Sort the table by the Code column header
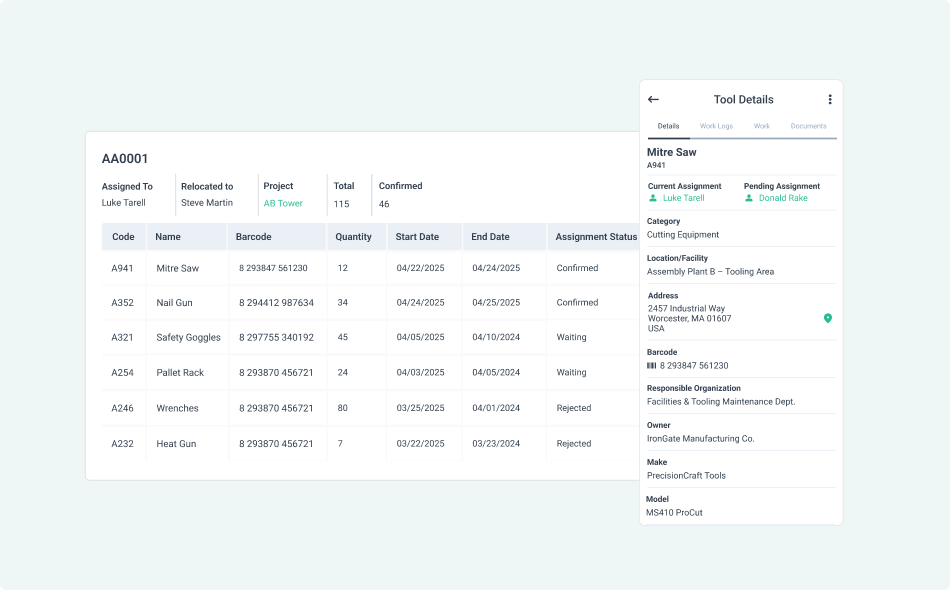Screen dimensions: 950x590 pyautogui.click(x=123, y=237)
